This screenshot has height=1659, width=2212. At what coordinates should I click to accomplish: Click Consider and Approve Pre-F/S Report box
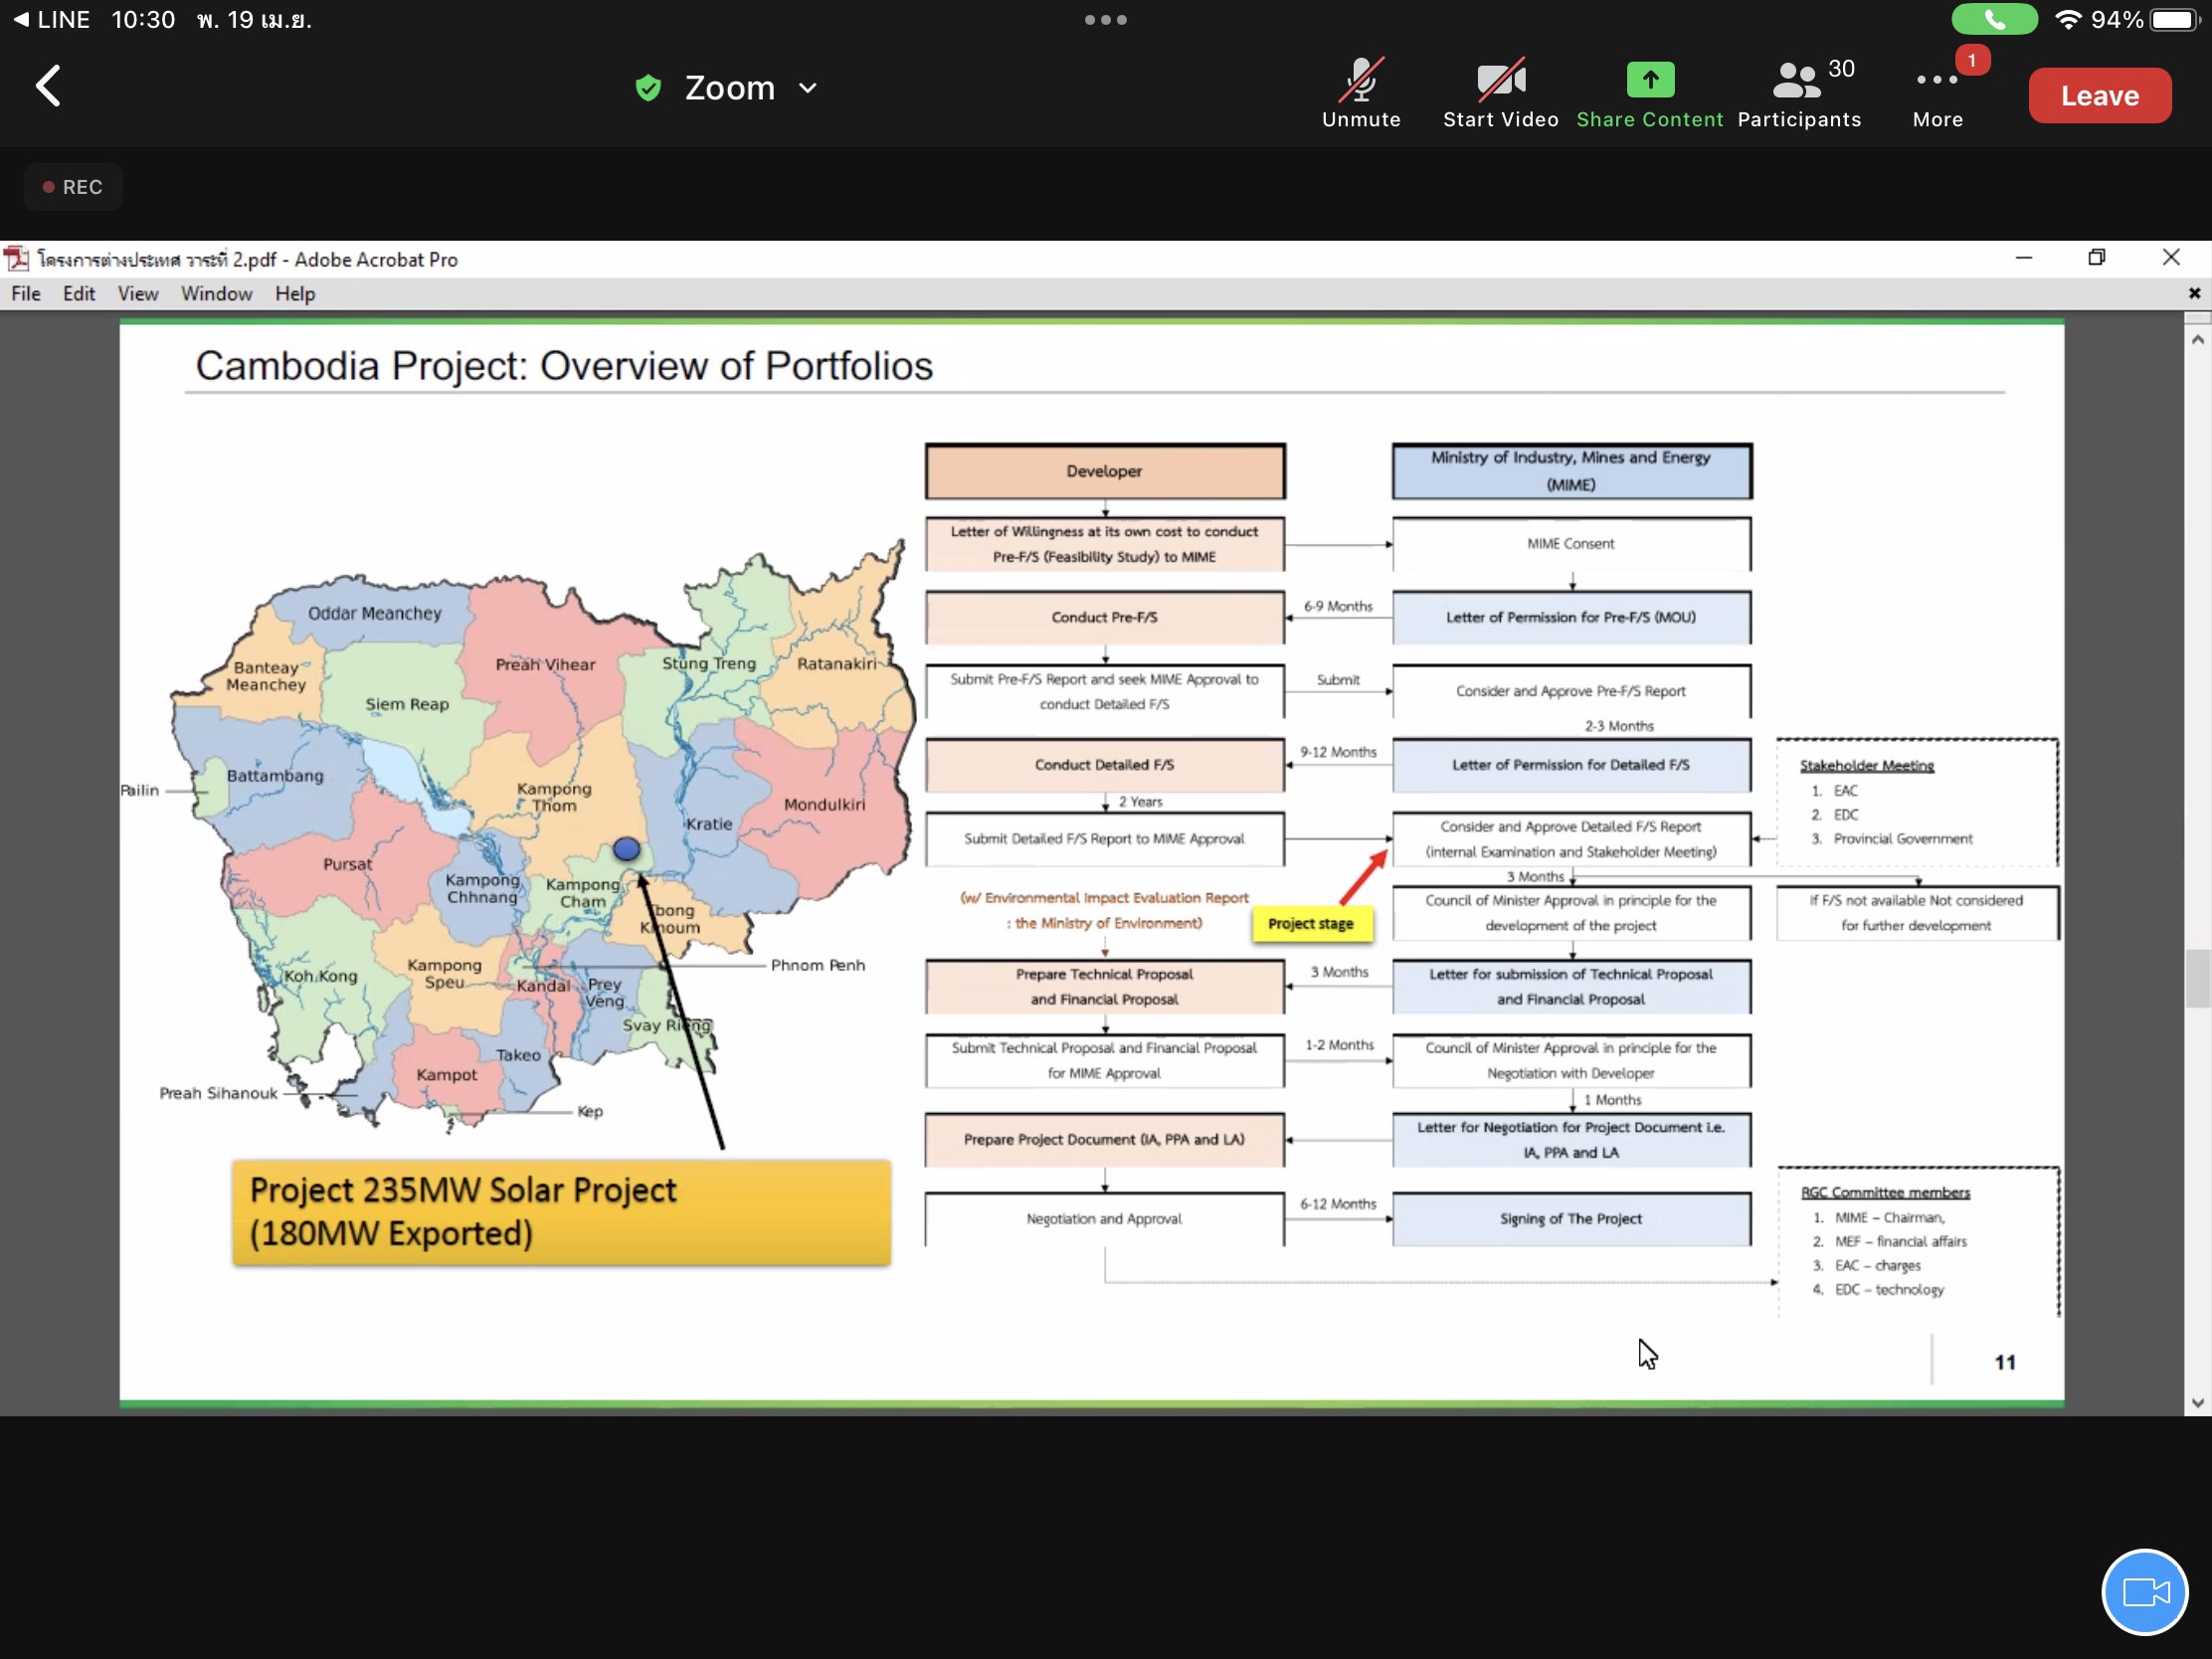pos(1571,691)
